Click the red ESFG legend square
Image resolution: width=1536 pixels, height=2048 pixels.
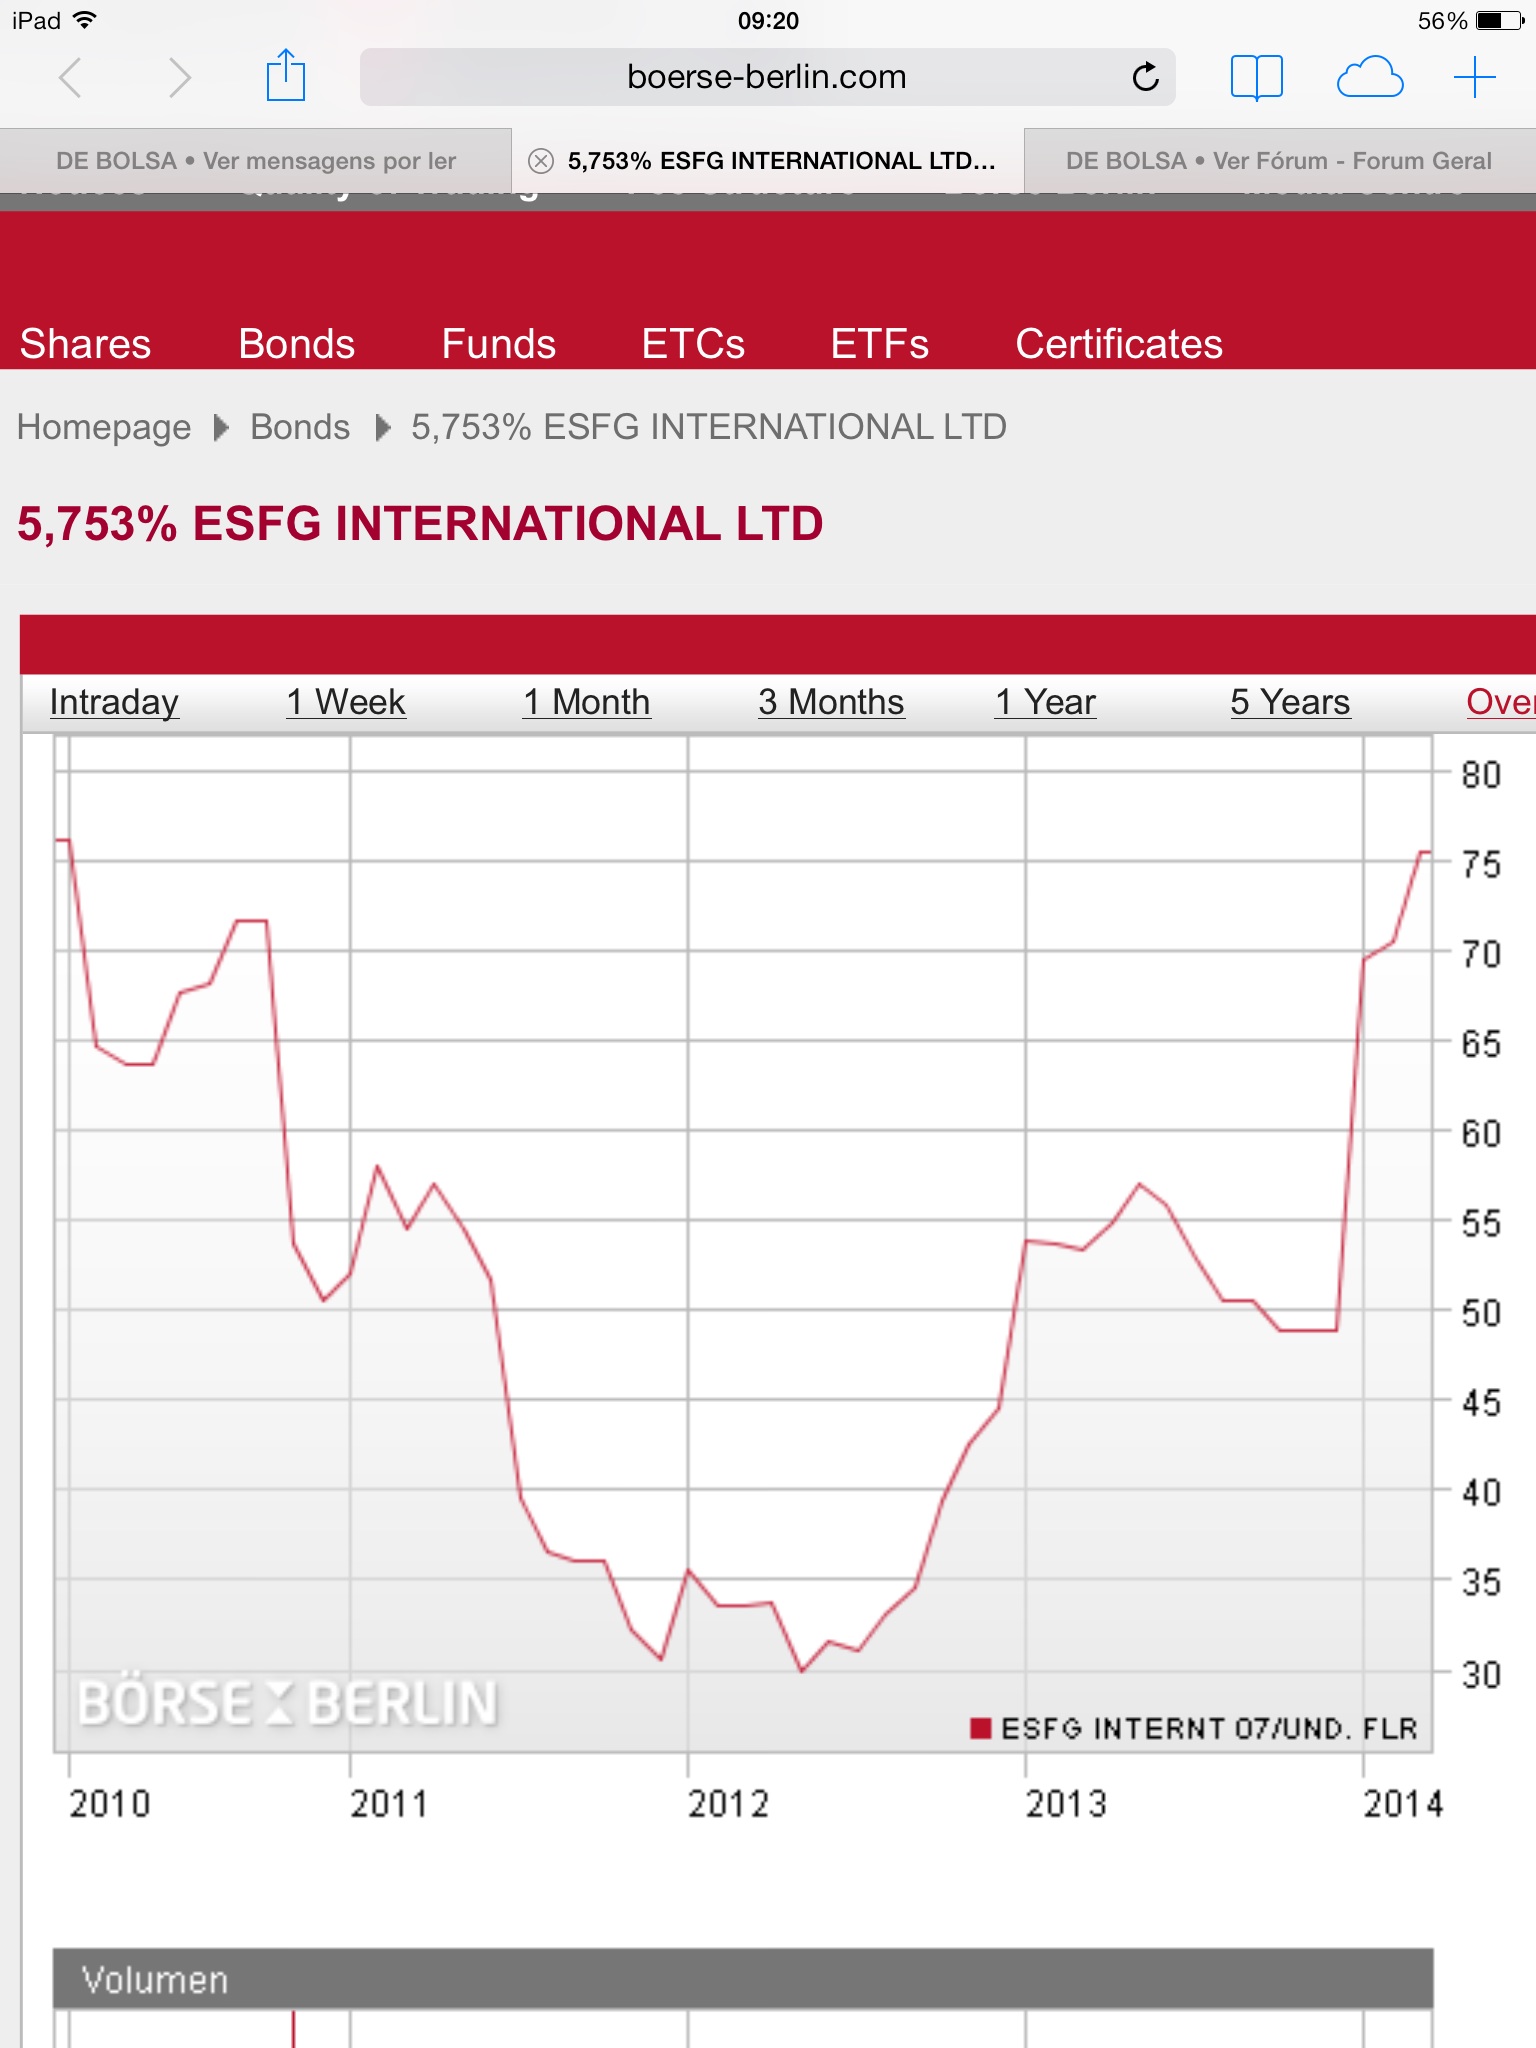[x=981, y=1728]
